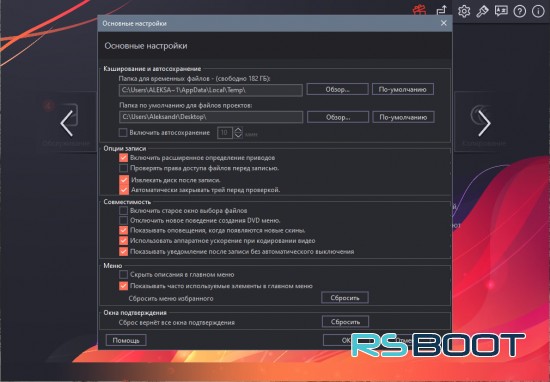The image size is (550, 382).
Task: Toggle Извлекать диск после записи checkbox
Action: pyautogui.click(x=123, y=180)
